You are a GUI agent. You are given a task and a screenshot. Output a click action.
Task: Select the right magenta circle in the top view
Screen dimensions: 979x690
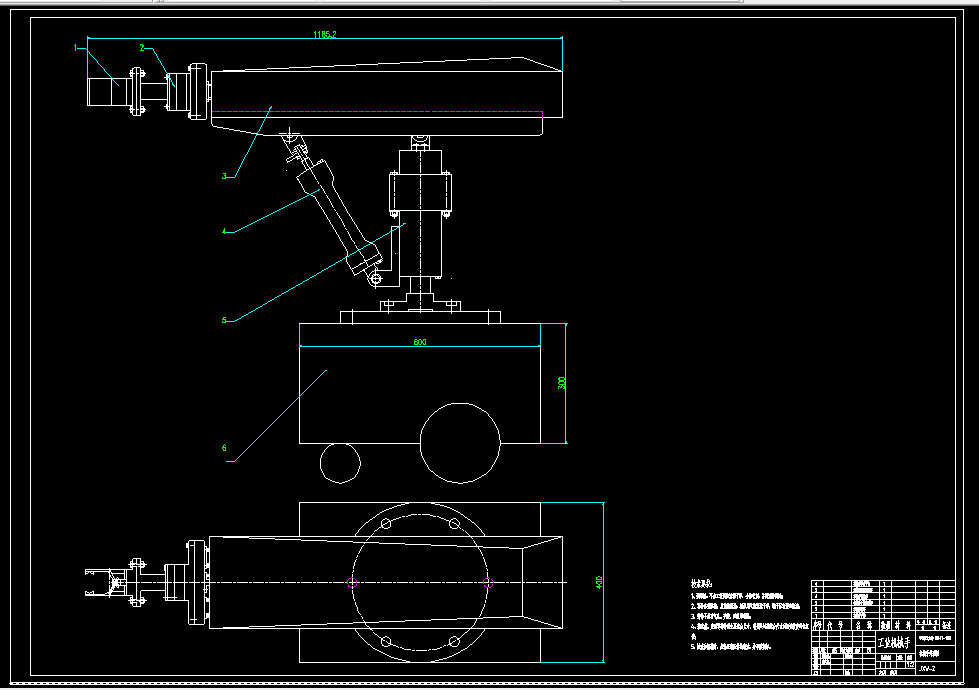488,583
